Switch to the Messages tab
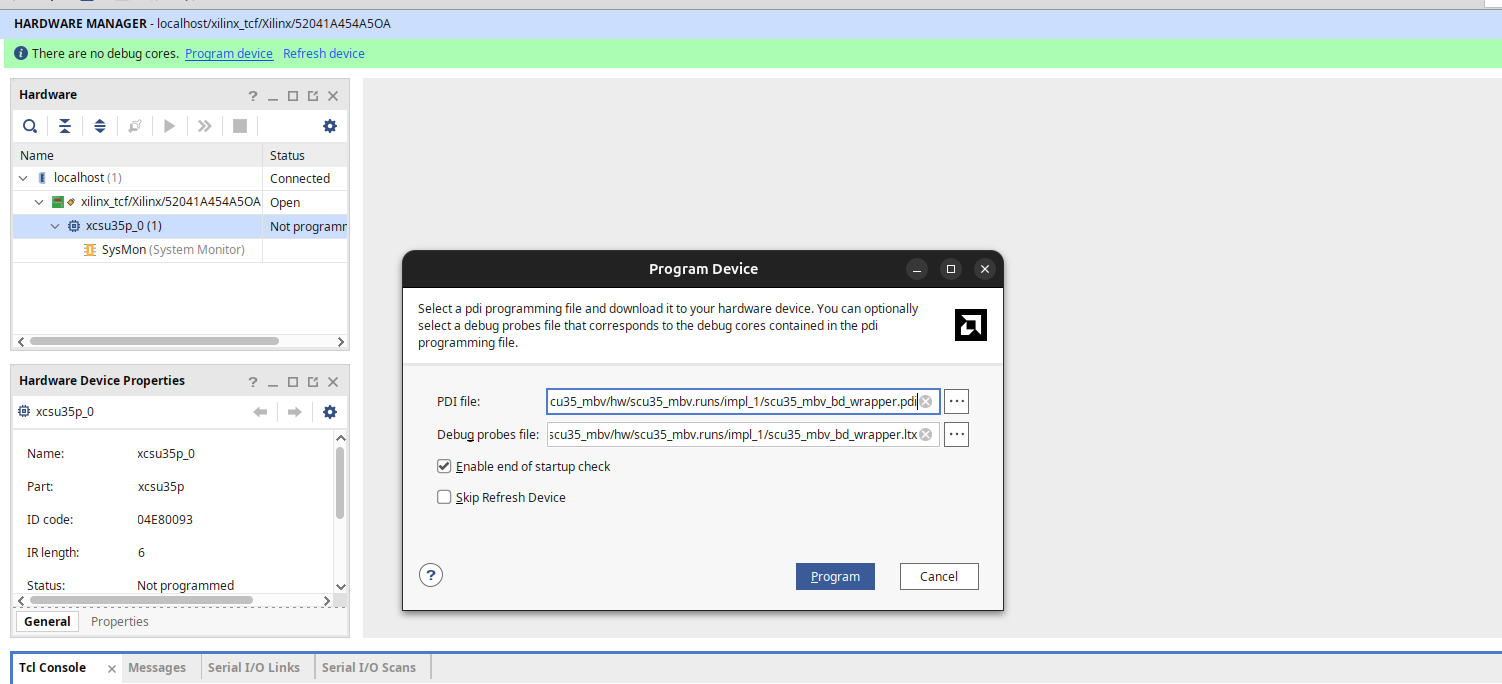1502x684 pixels. coord(157,668)
